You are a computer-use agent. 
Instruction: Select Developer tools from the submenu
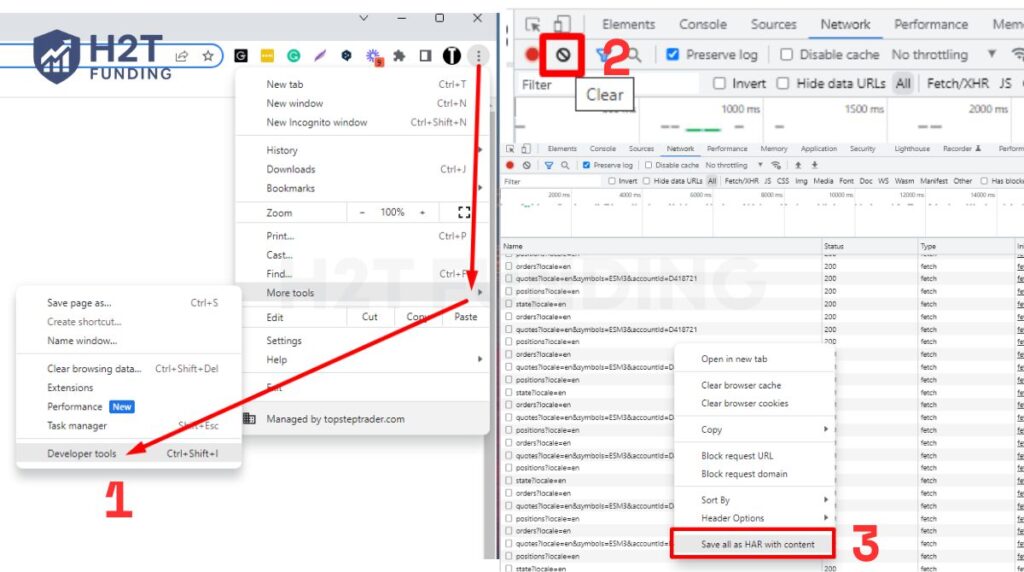82,454
